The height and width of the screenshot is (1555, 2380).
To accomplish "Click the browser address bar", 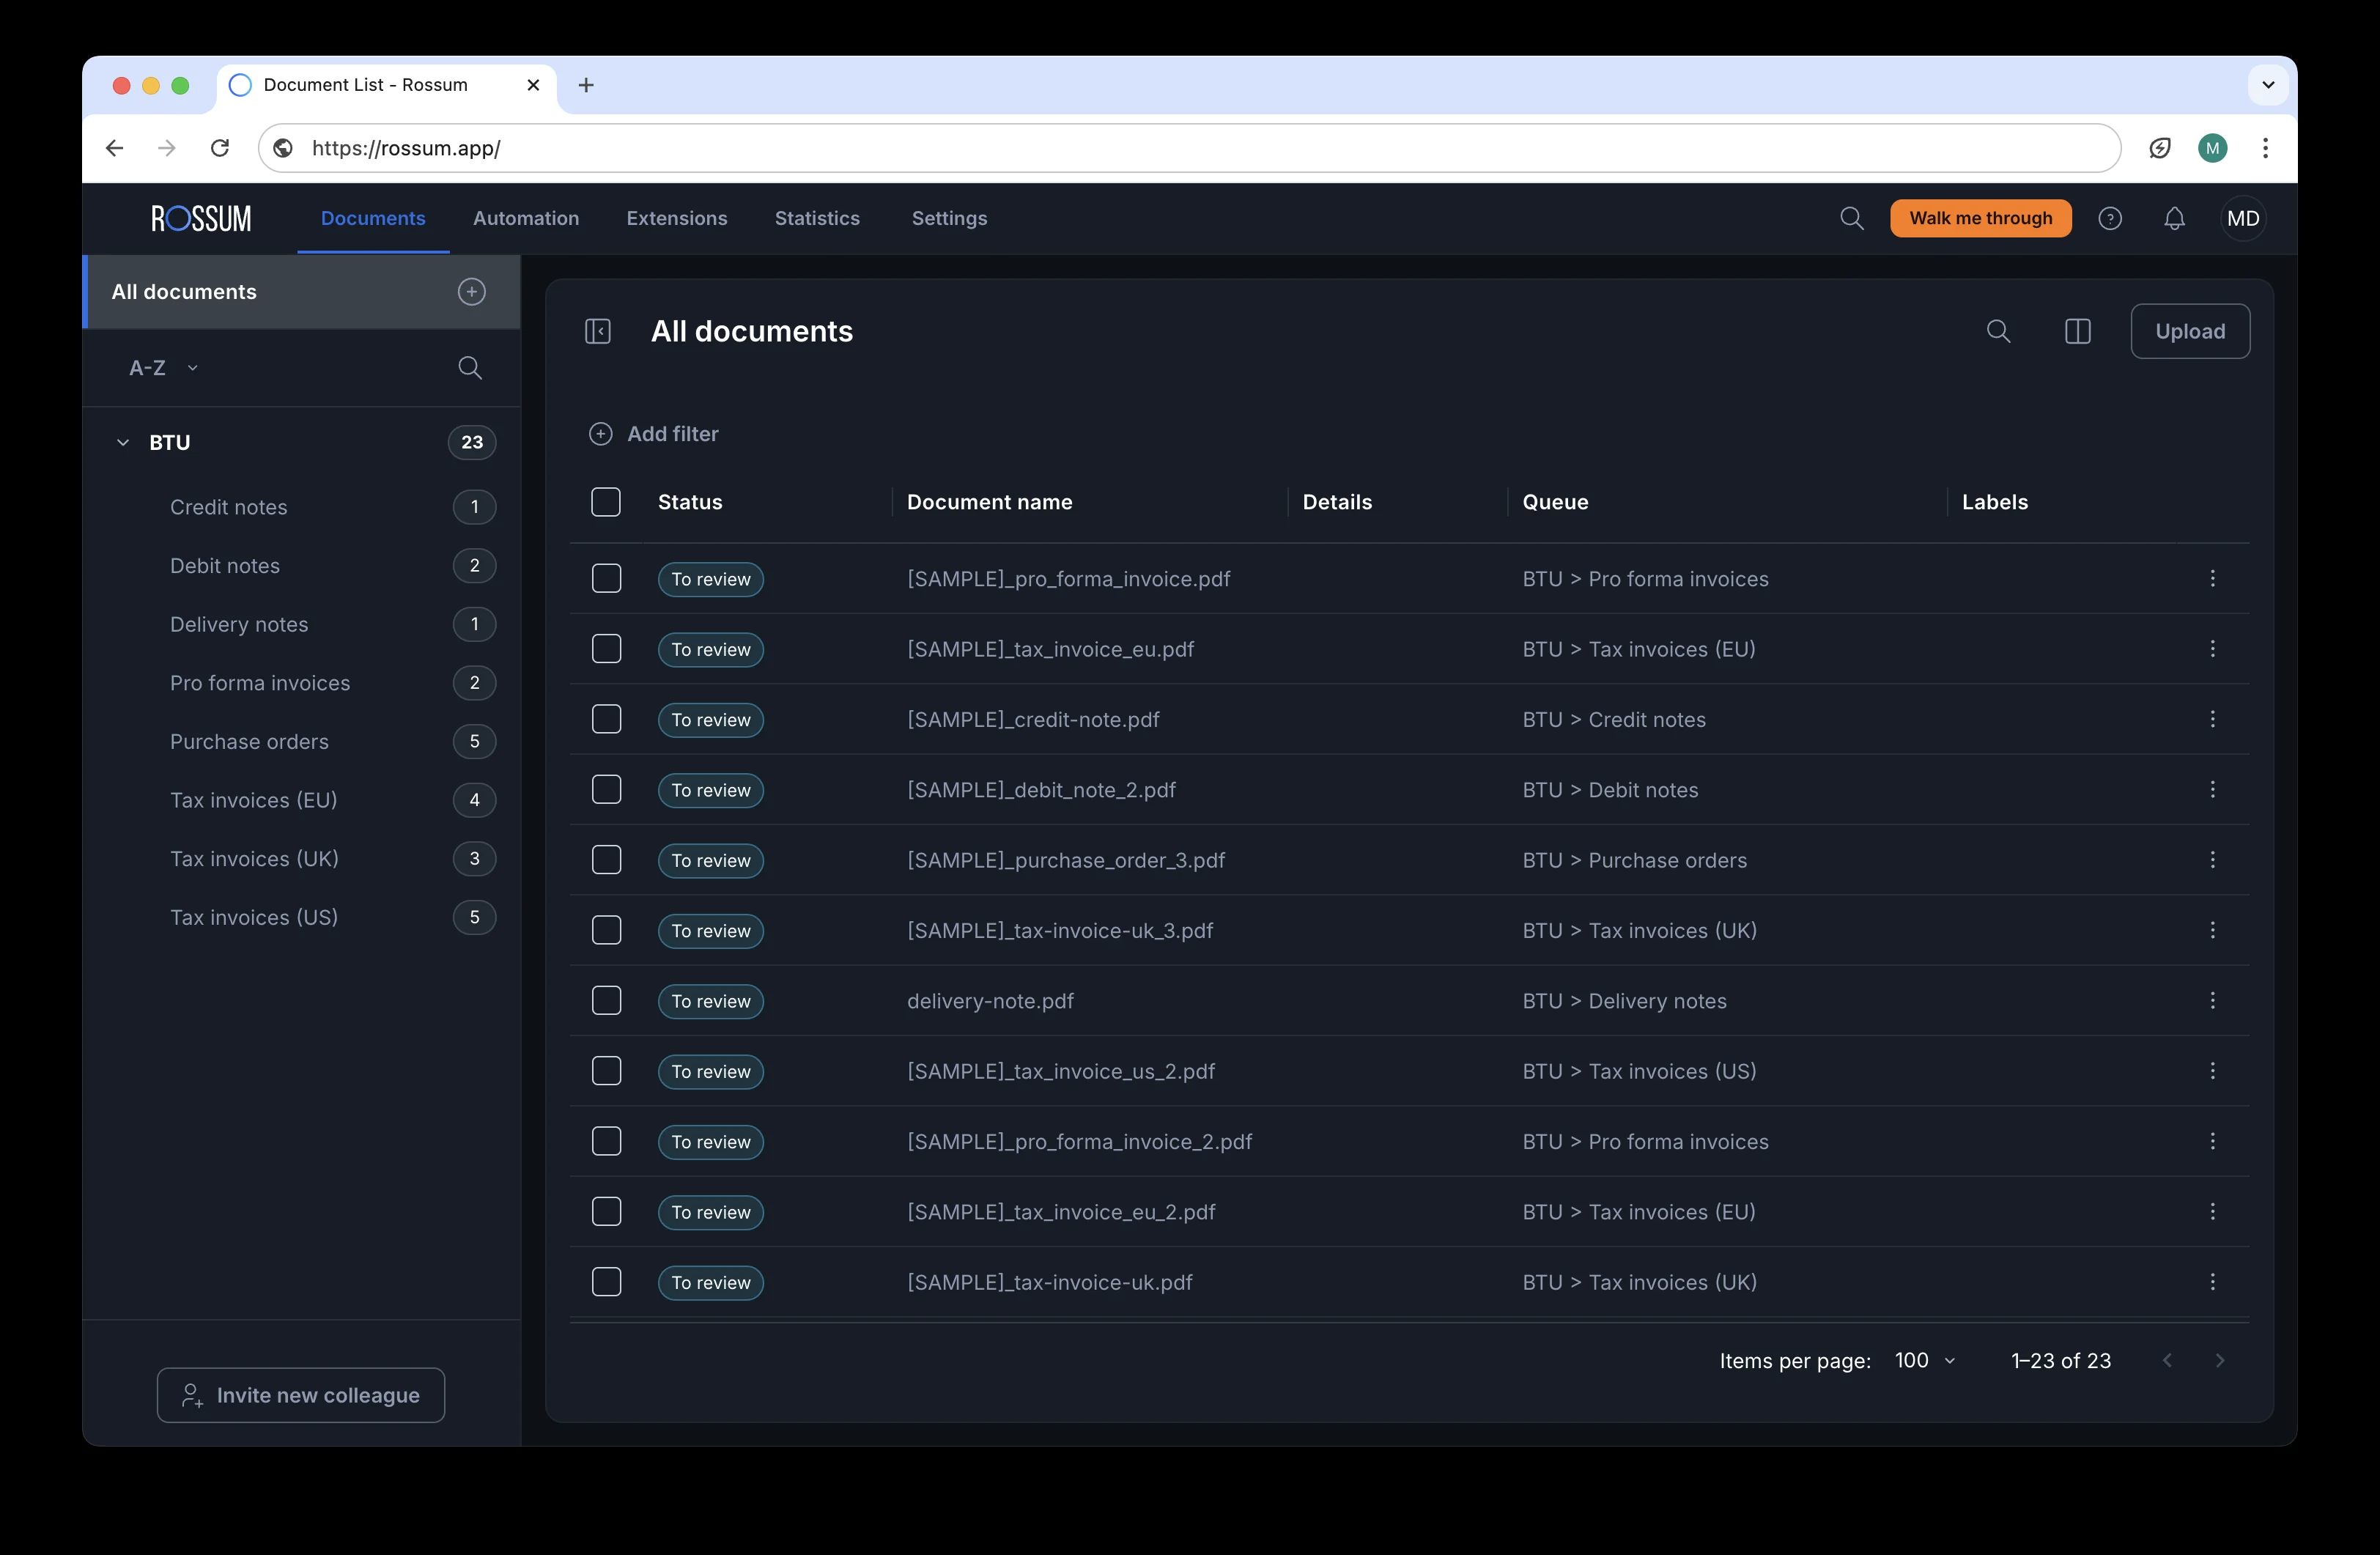I will click(1189, 148).
